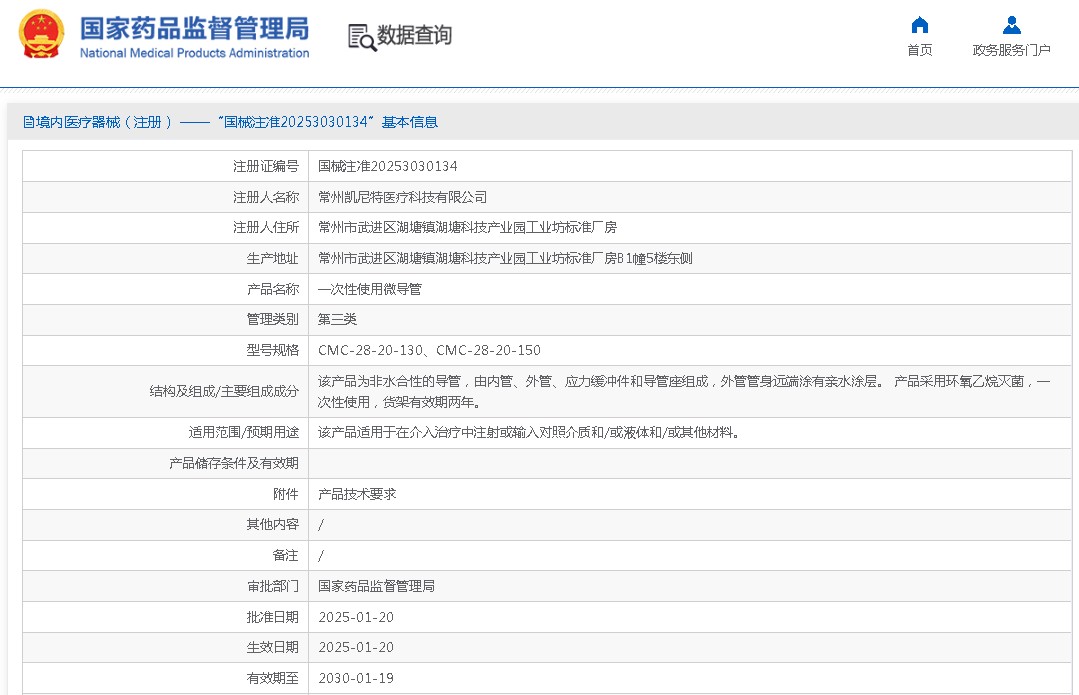
Task: Select production address ending B1幢5楼东侧
Action: [505, 259]
